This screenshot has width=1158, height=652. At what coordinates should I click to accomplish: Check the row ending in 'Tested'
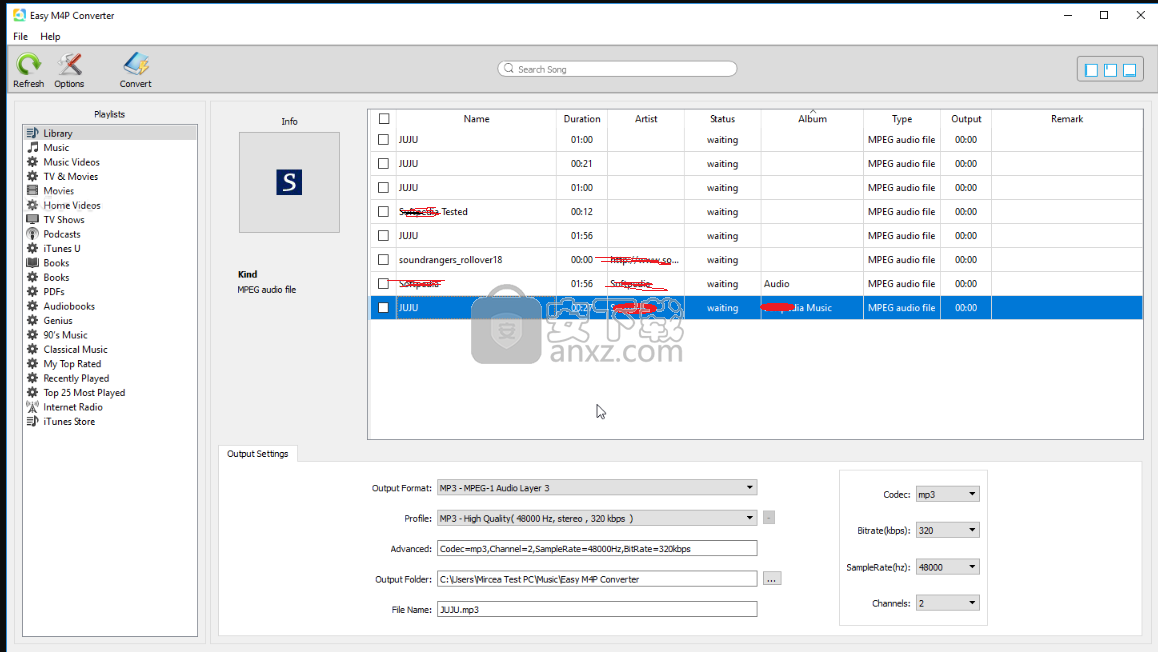pos(383,212)
